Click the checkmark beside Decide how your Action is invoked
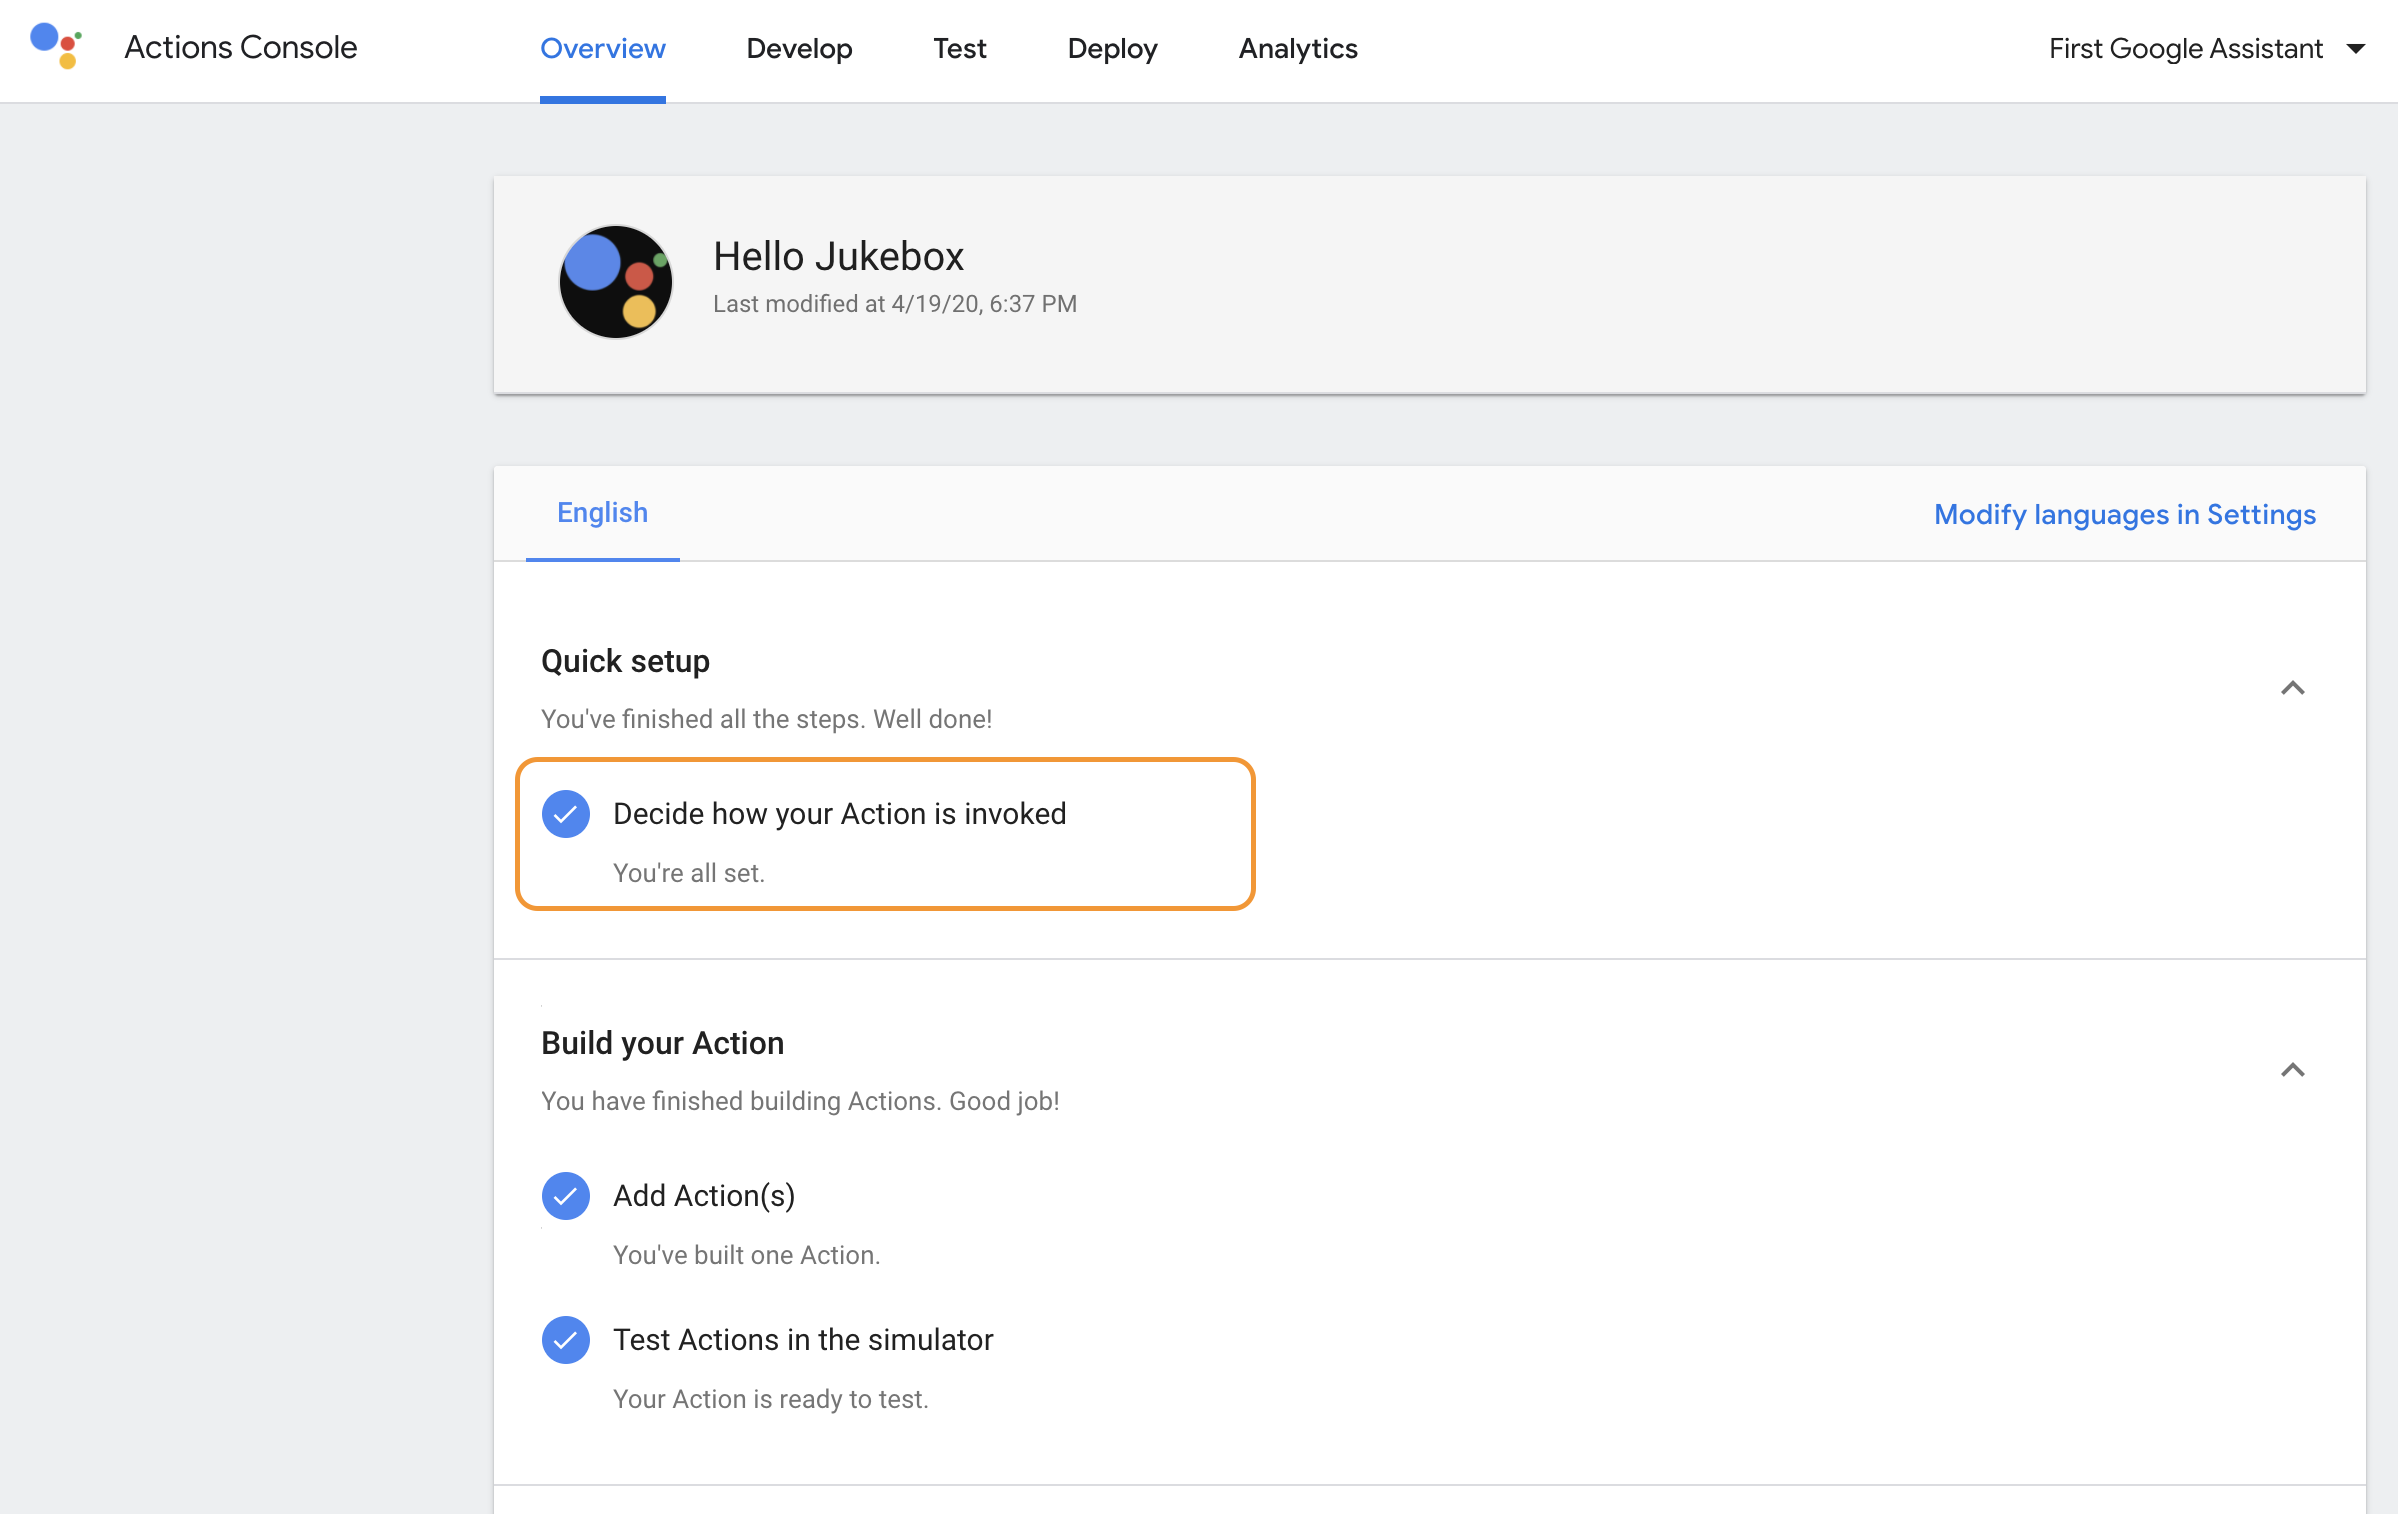2398x1514 pixels. [566, 814]
